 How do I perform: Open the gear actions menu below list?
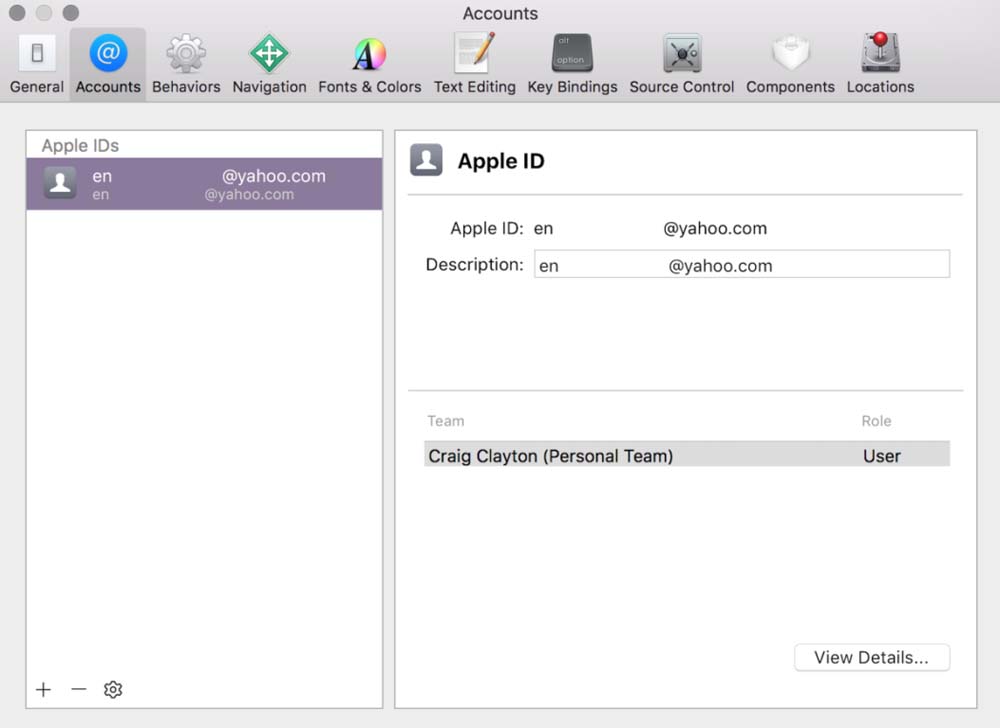click(x=113, y=690)
